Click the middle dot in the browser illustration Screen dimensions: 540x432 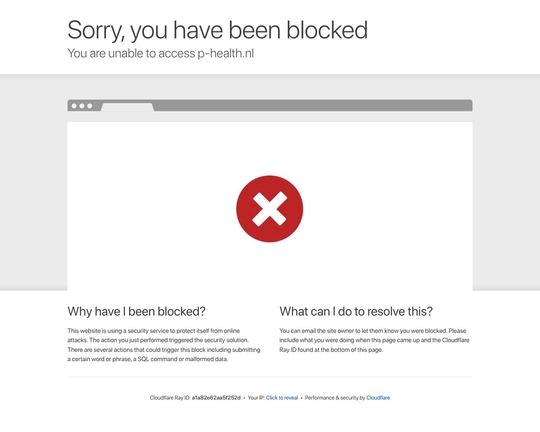(x=82, y=106)
